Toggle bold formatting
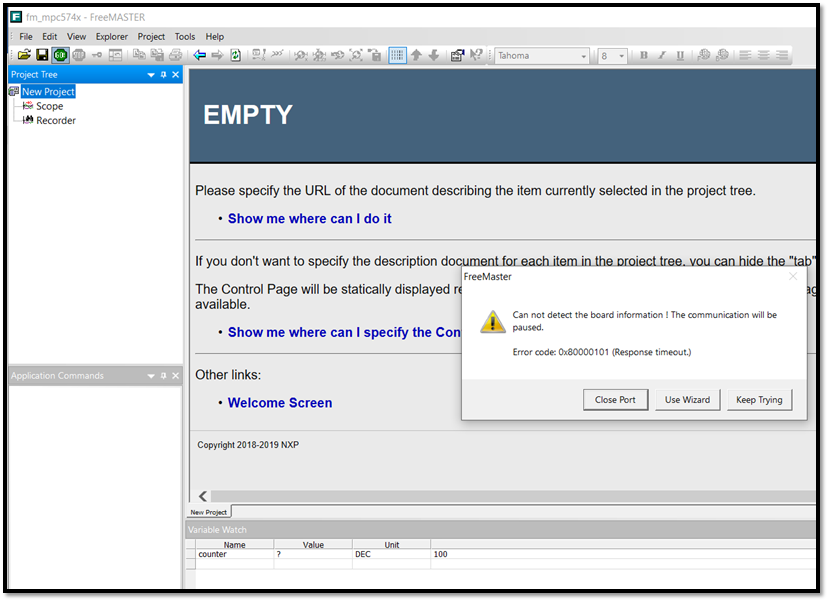The image size is (829, 602). 643,55
